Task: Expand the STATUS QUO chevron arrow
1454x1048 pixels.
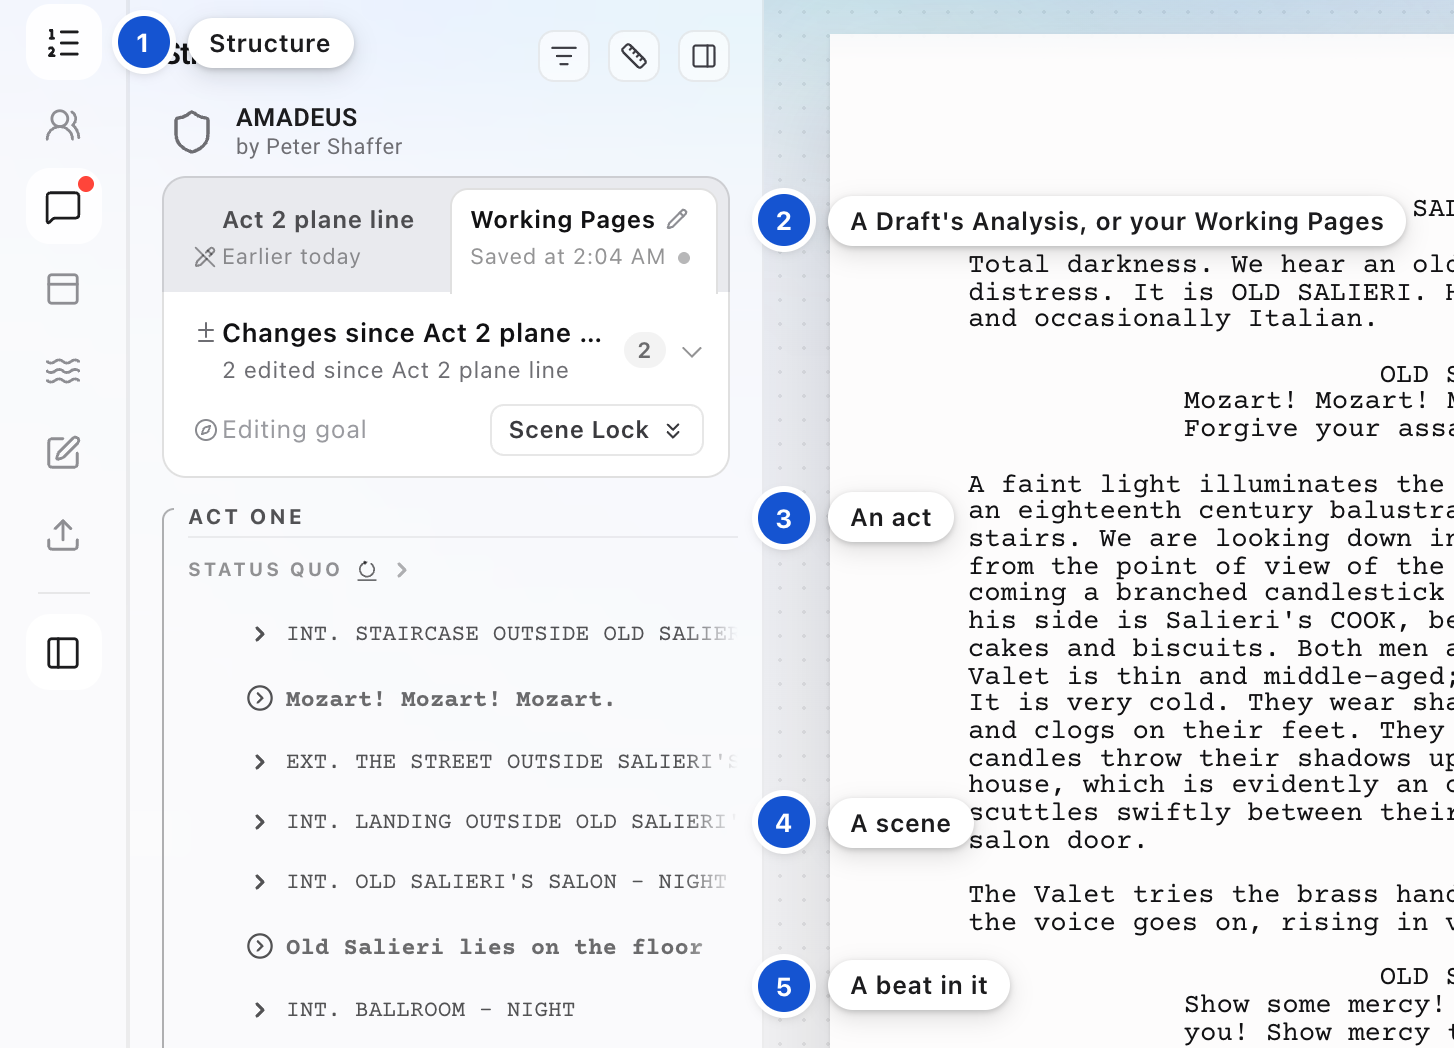Action: (x=402, y=570)
